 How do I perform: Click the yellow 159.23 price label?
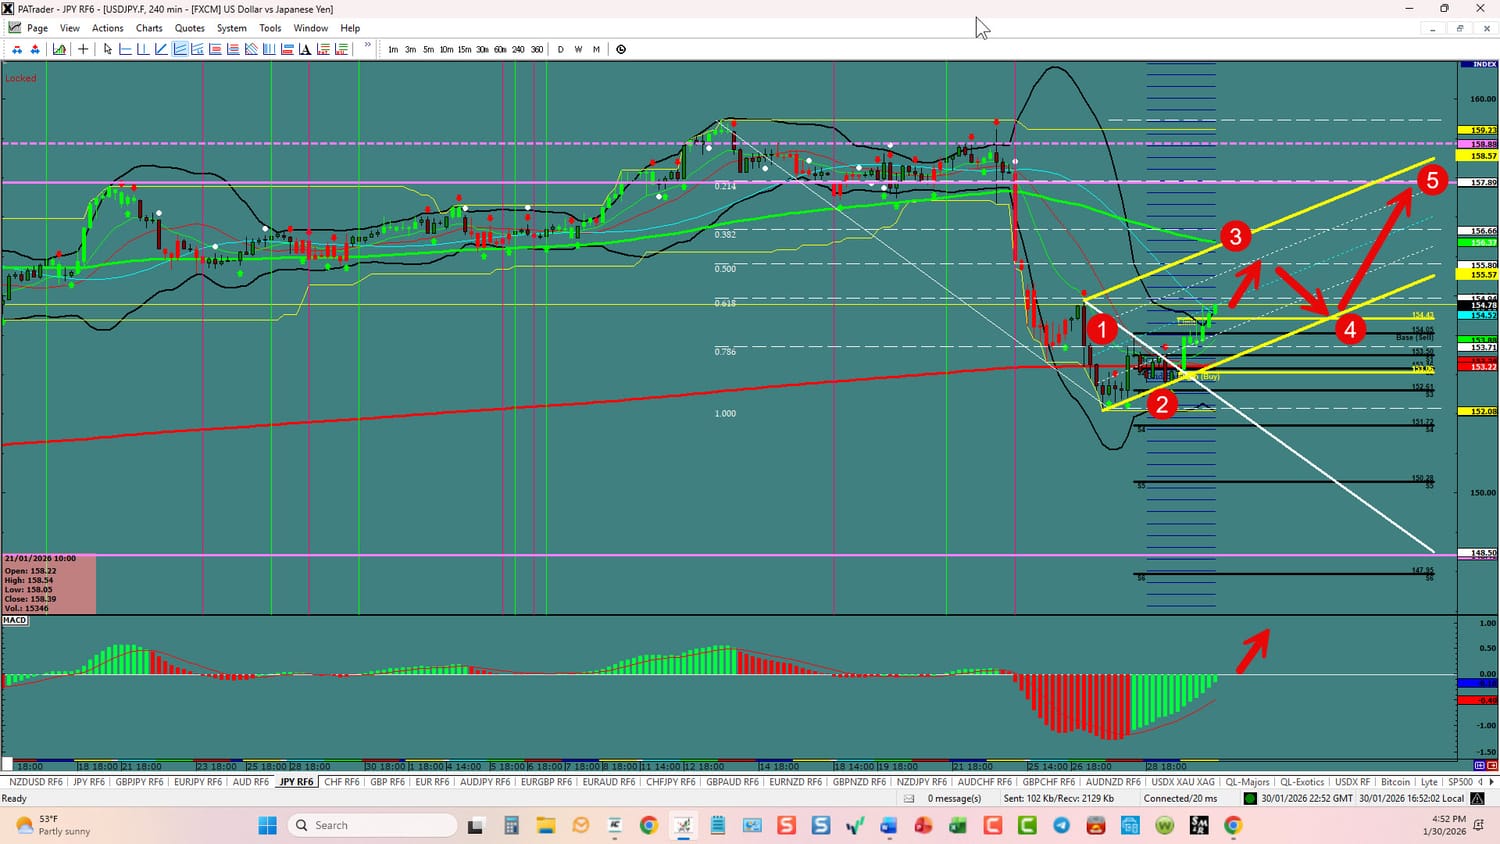click(1478, 130)
